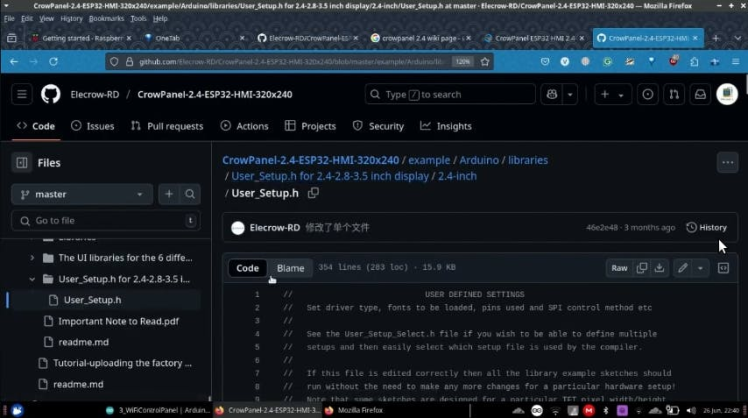Reload the page in Firefox
Image resolution: width=748 pixels, height=418 pixels.
point(53,62)
